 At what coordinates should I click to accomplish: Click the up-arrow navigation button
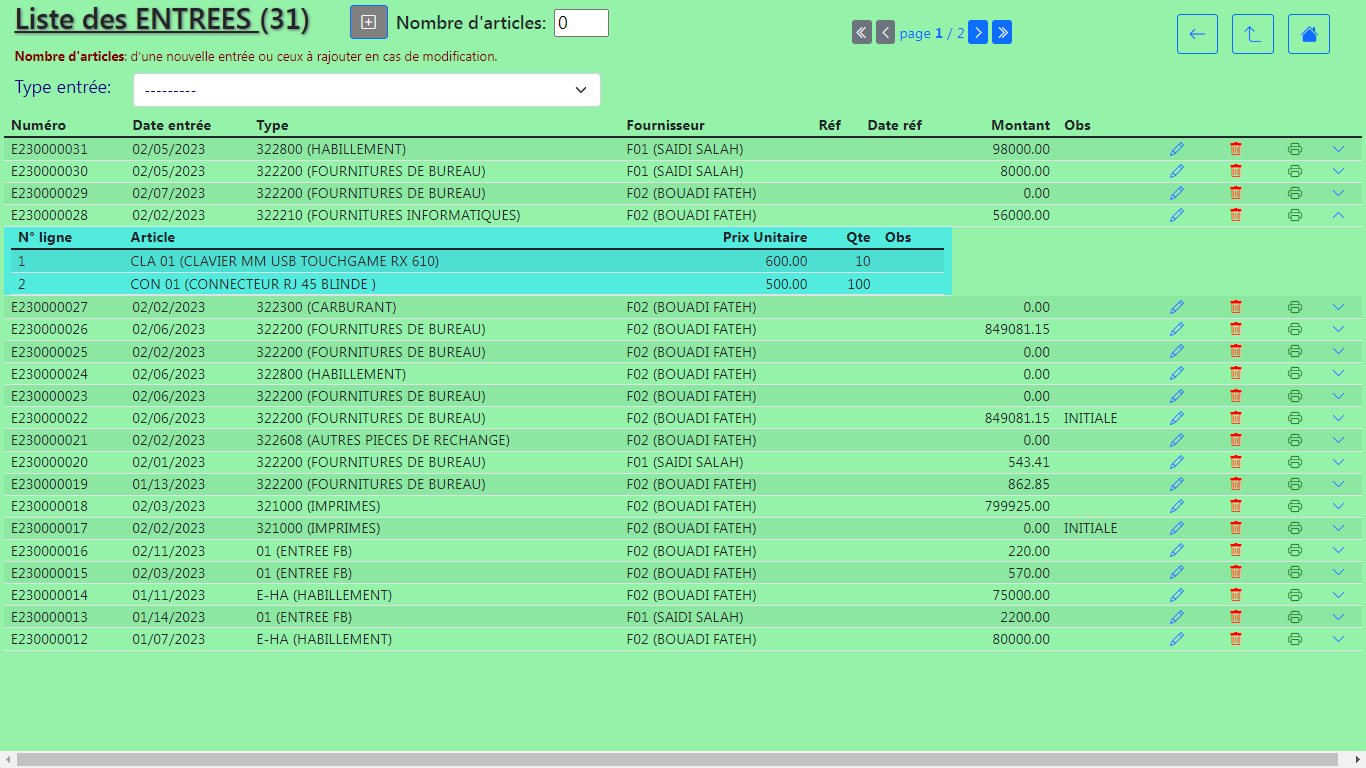click(x=1253, y=34)
